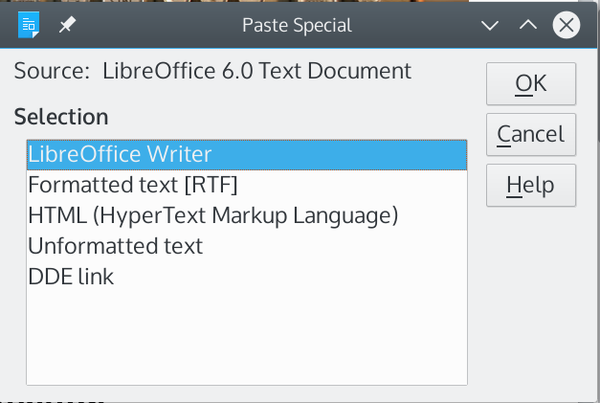Close the Paste Special dialog

[x=568, y=25]
